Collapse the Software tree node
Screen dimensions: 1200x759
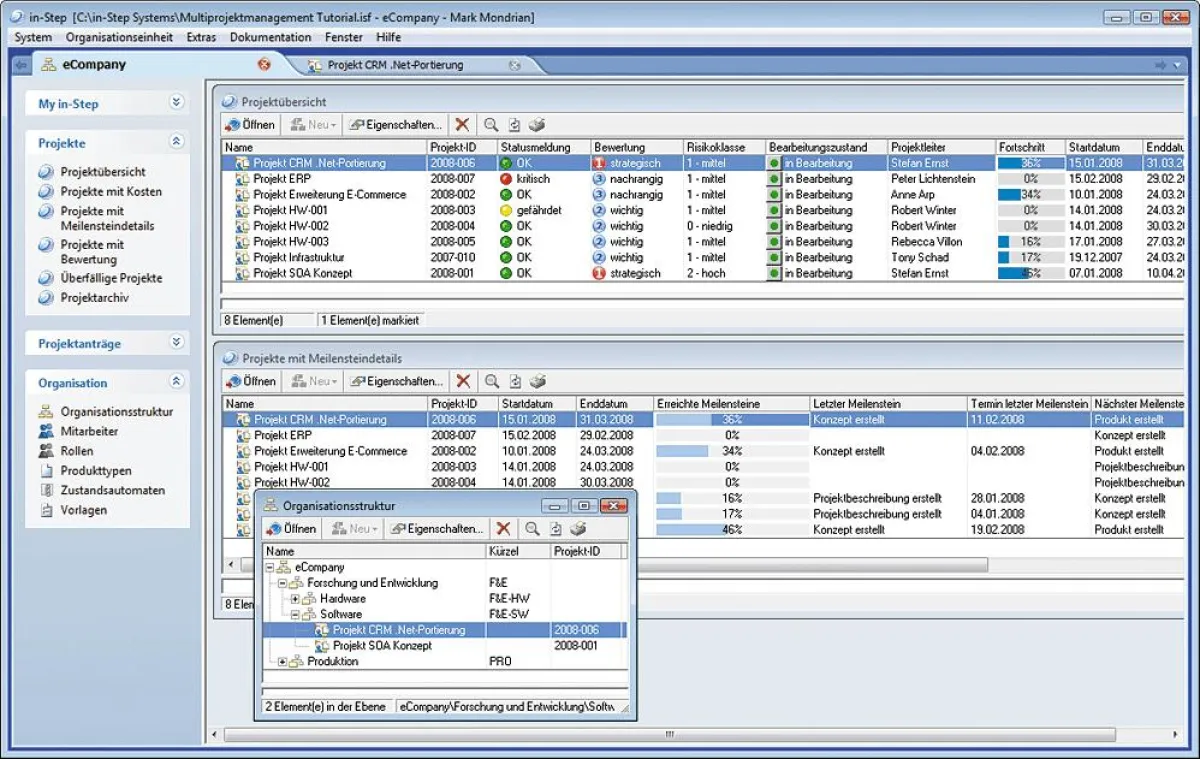pos(295,614)
